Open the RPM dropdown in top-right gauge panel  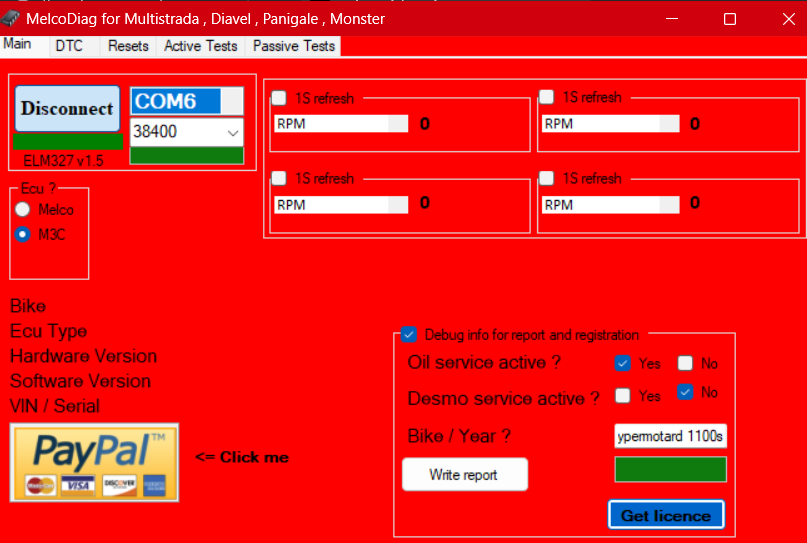tap(610, 124)
